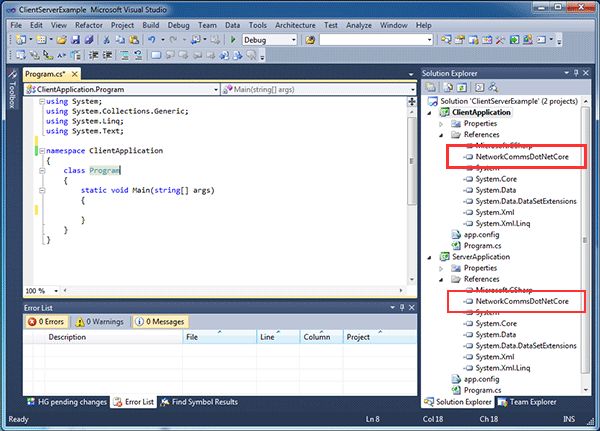Toggle the 0 Warnings filter
Viewport: 600px width, 431px height.
tap(100, 322)
